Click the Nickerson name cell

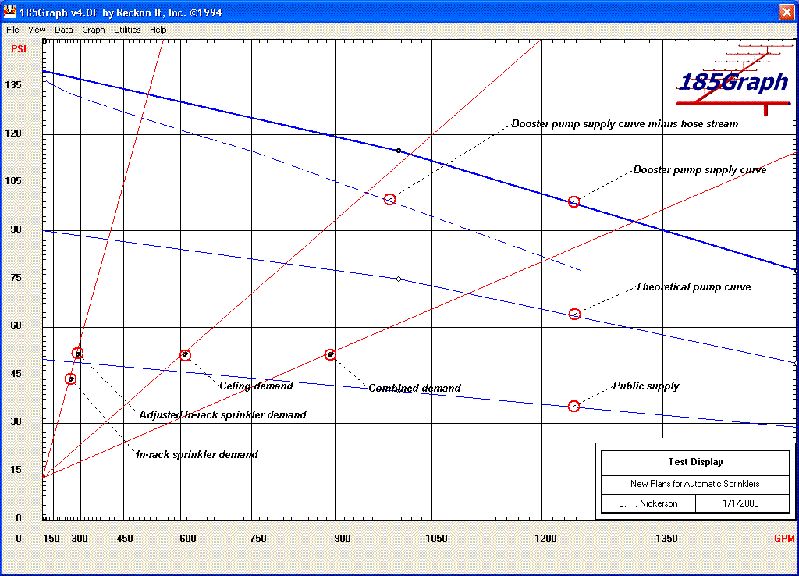click(648, 504)
